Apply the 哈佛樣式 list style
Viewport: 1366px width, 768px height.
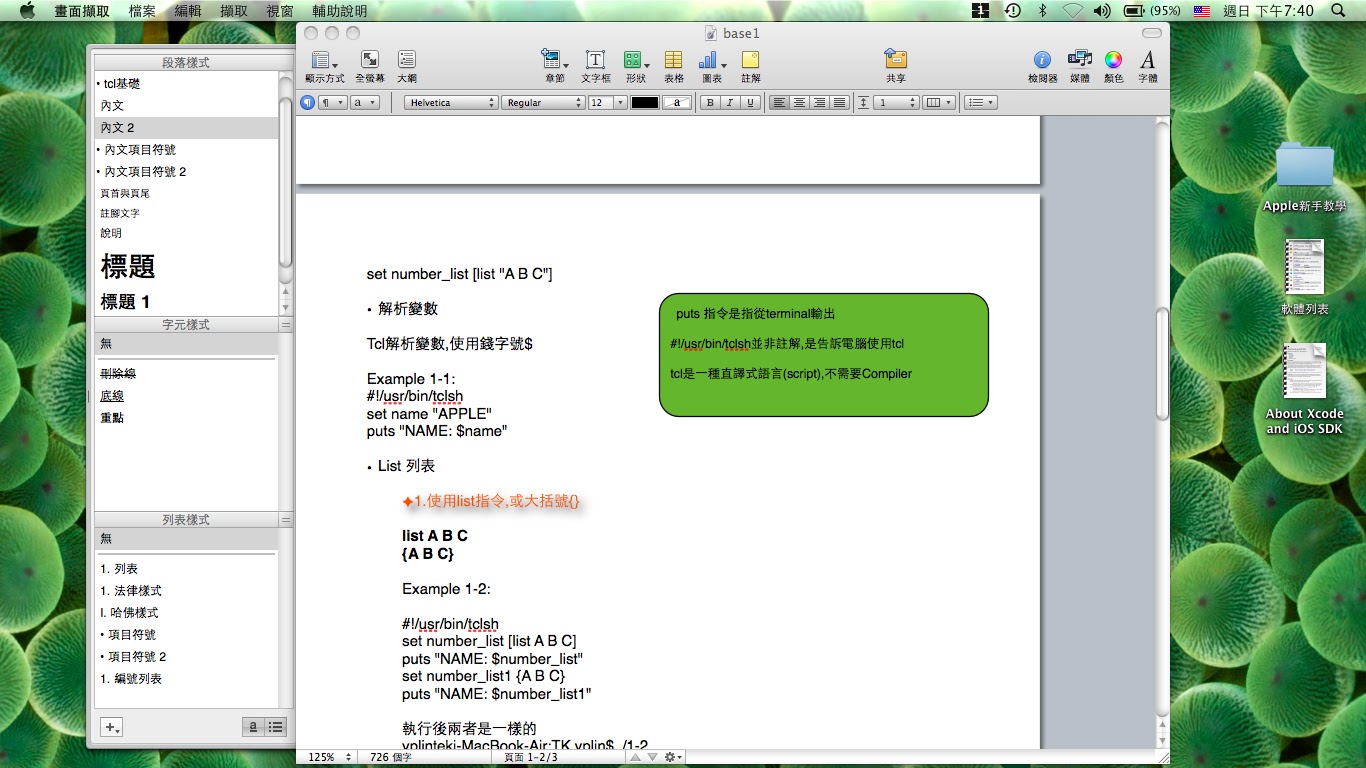[186, 612]
